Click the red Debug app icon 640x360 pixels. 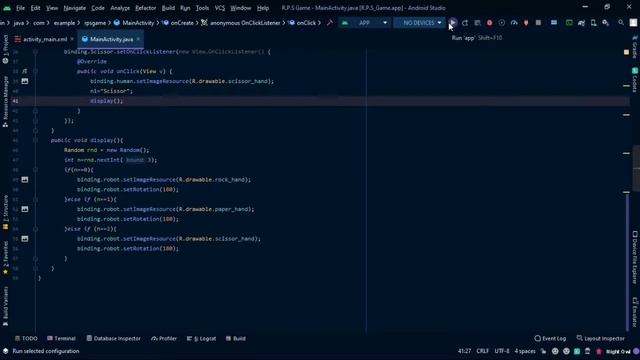[489, 23]
